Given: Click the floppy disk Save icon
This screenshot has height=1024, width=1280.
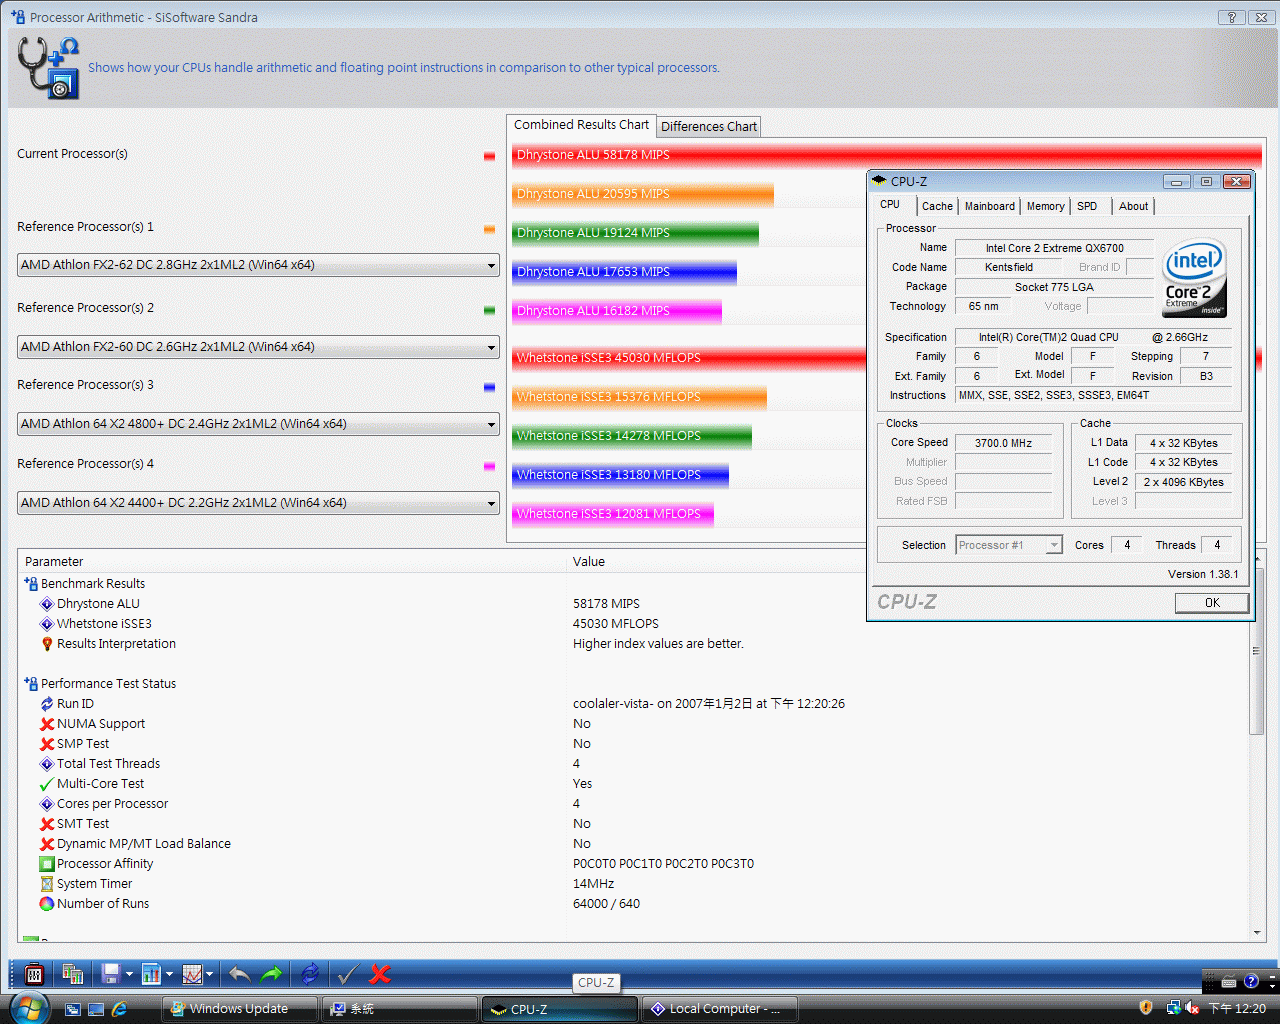Looking at the screenshot, I should tap(111, 974).
